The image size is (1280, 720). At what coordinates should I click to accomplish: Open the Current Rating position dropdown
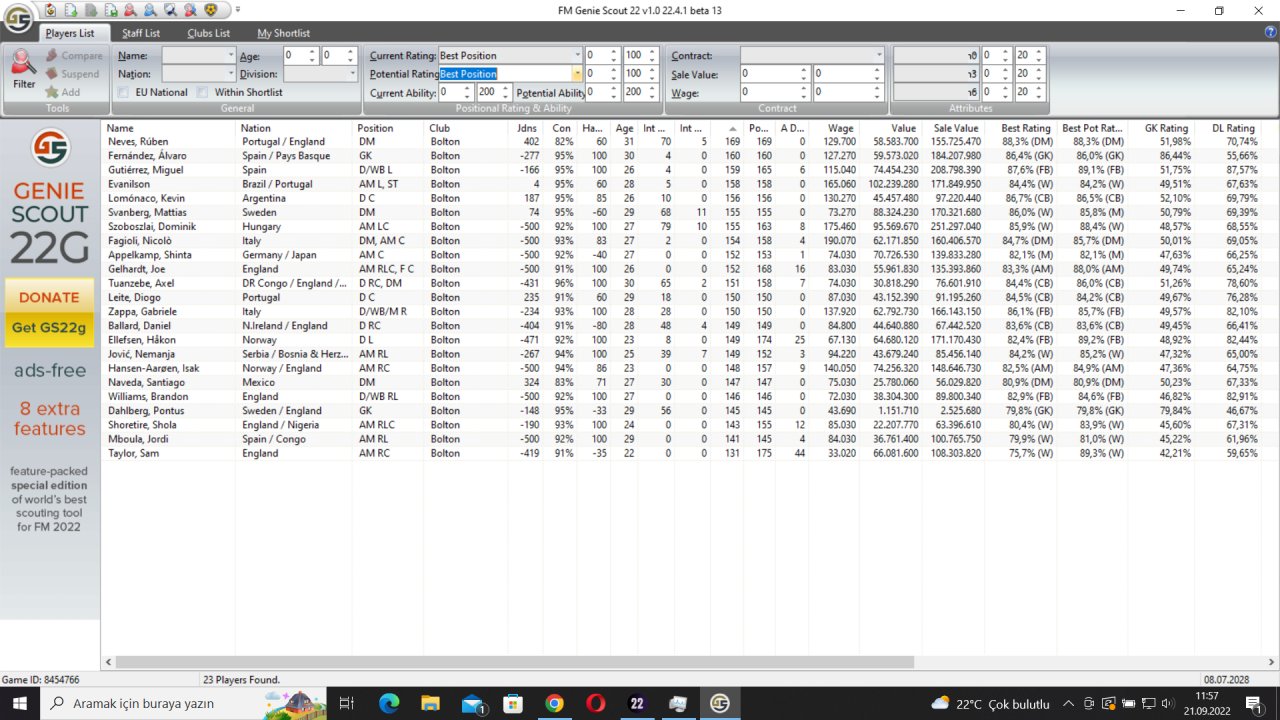[x=578, y=56]
